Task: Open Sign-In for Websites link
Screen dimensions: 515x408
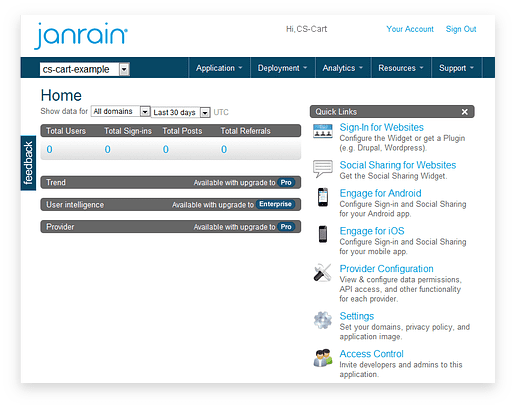Action: 381,127
